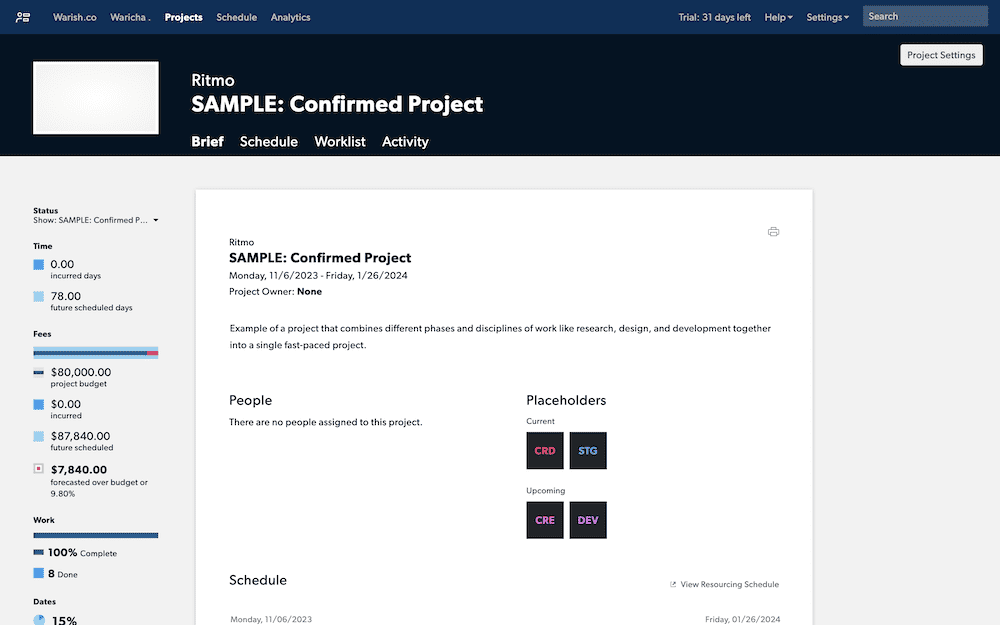Click the Dates pie chart icon
Viewport: 1000px width, 625px height.
(39, 620)
